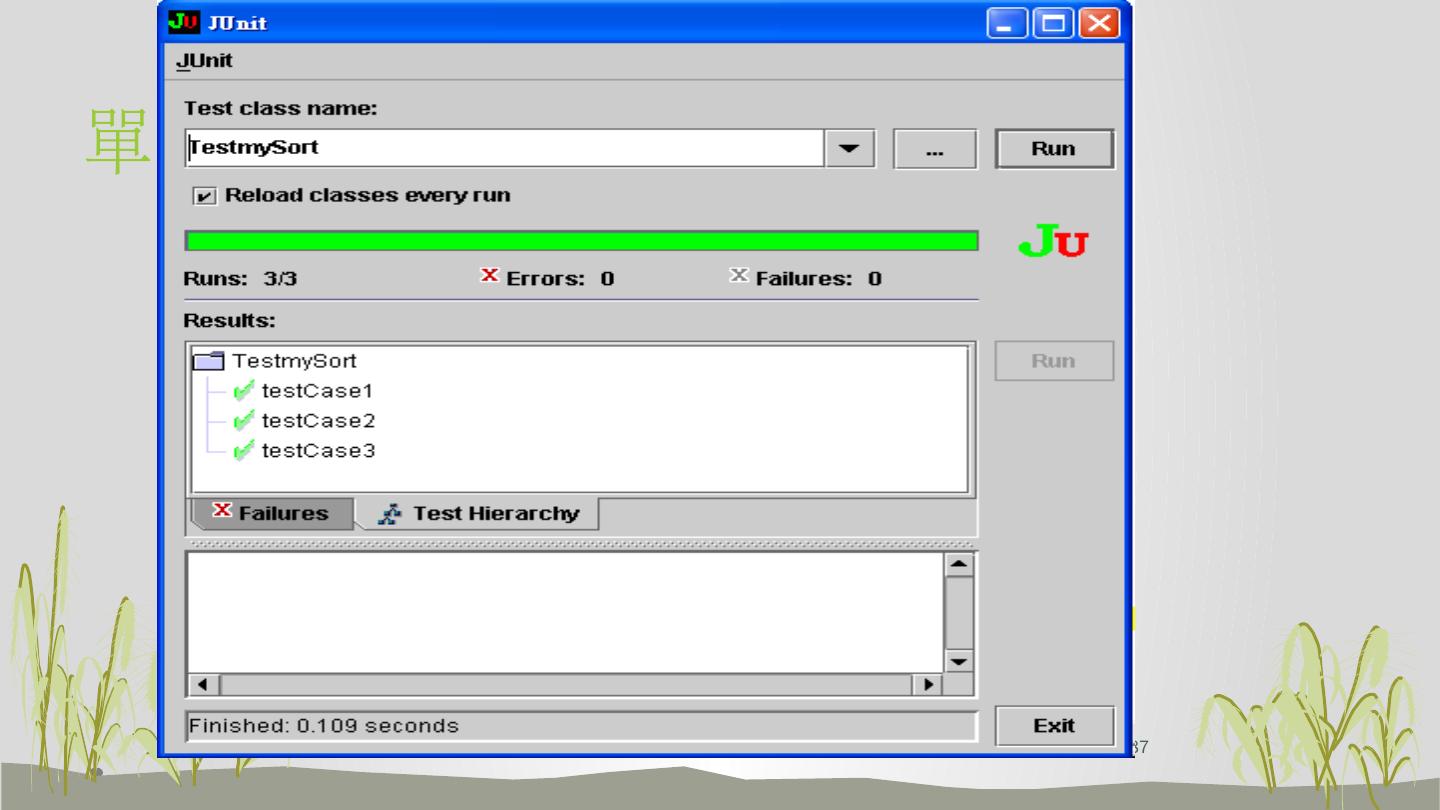Click the green checkmark beside testCase3
Viewport: 1440px width, 810px height.
(x=243, y=451)
